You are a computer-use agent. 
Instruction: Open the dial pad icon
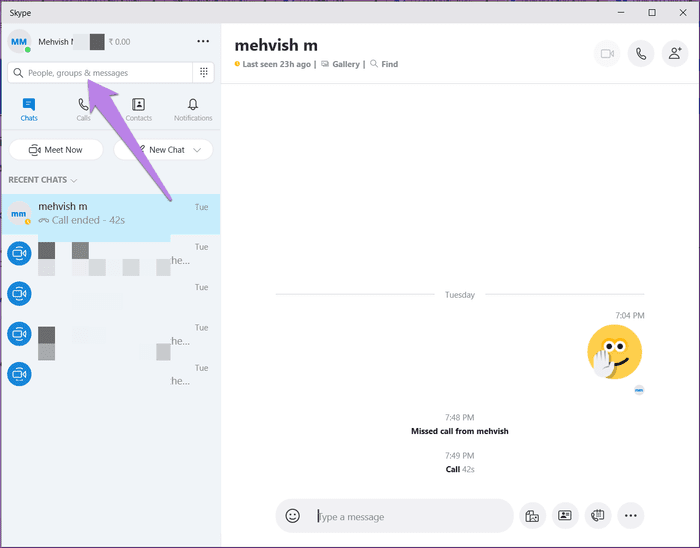click(204, 72)
